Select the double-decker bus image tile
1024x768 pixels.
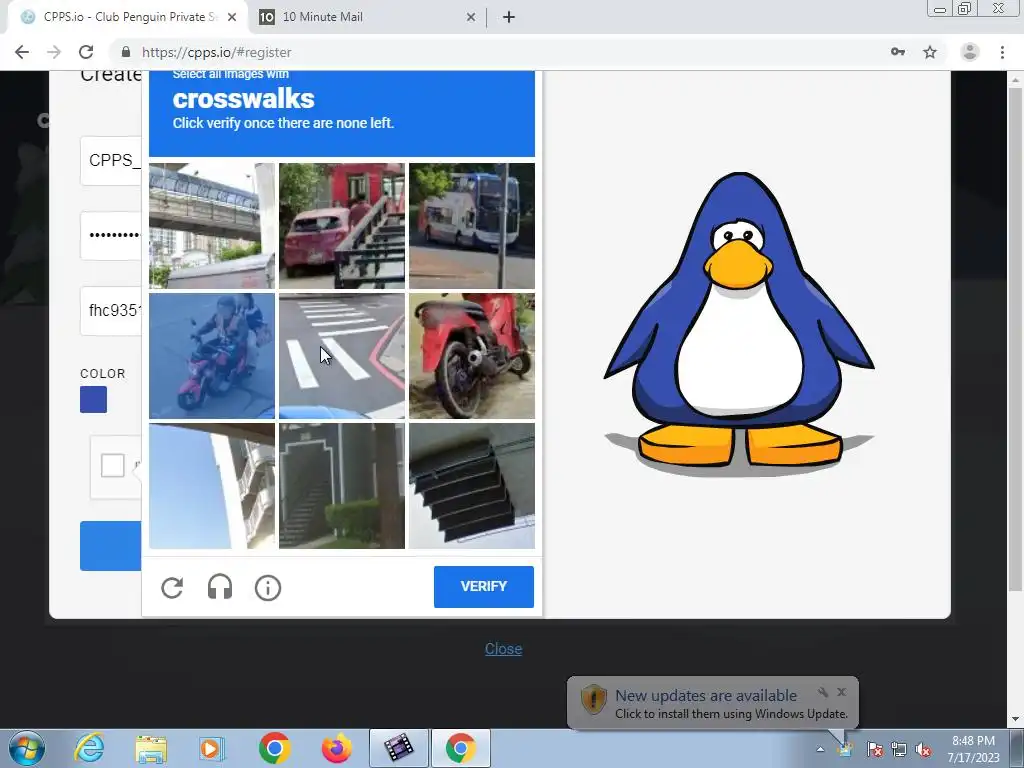click(472, 225)
